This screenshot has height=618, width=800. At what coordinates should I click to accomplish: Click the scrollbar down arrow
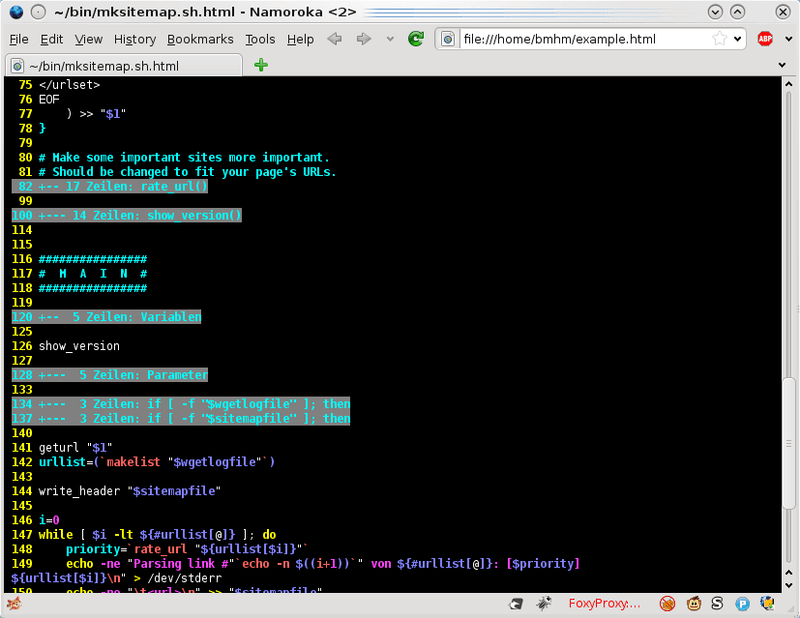pos(790,584)
